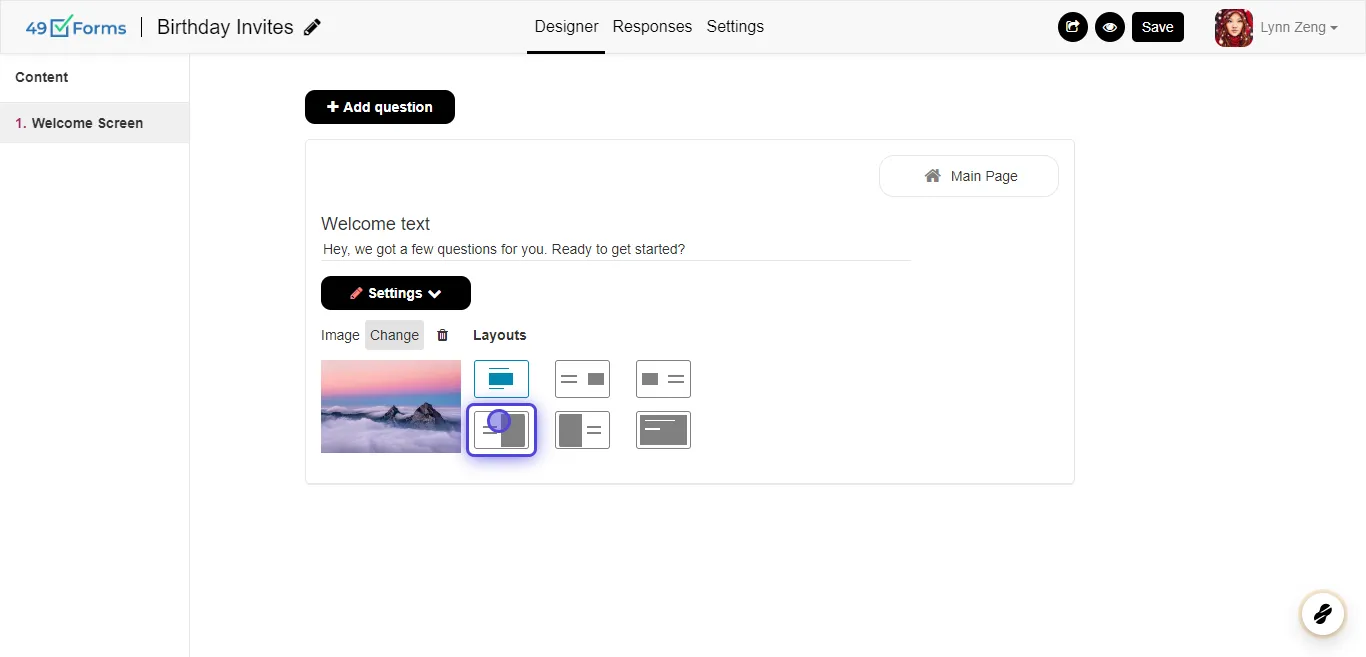
Task: Click the welcome text input field
Action: click(x=616, y=249)
